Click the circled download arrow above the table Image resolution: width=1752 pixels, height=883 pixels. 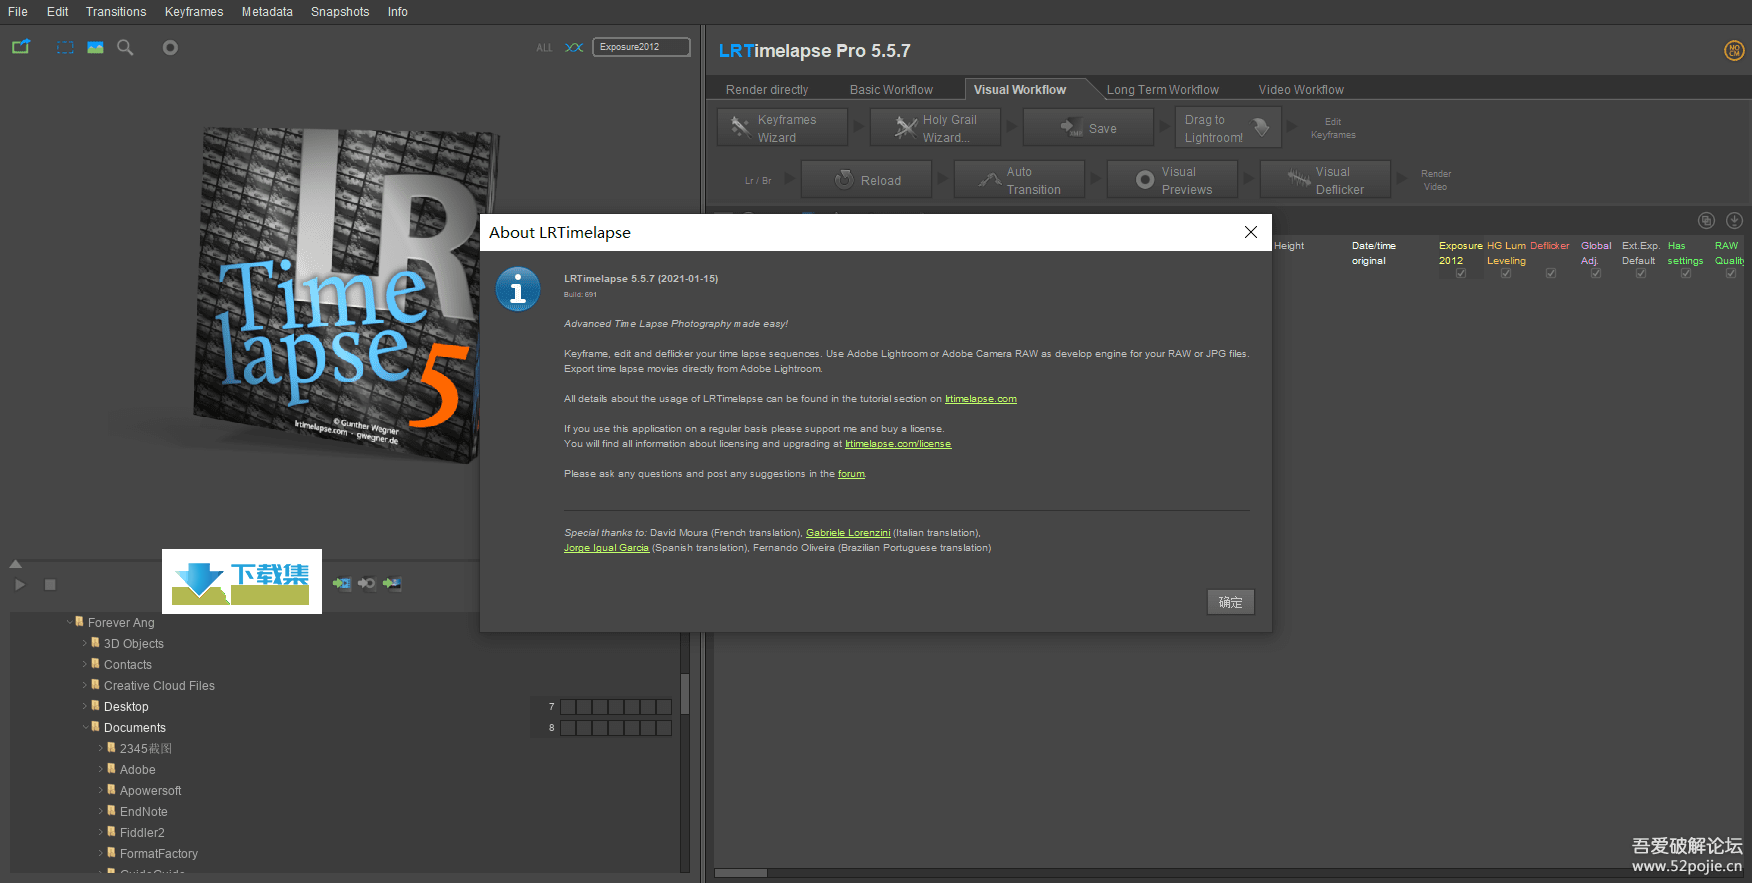[x=1734, y=220]
